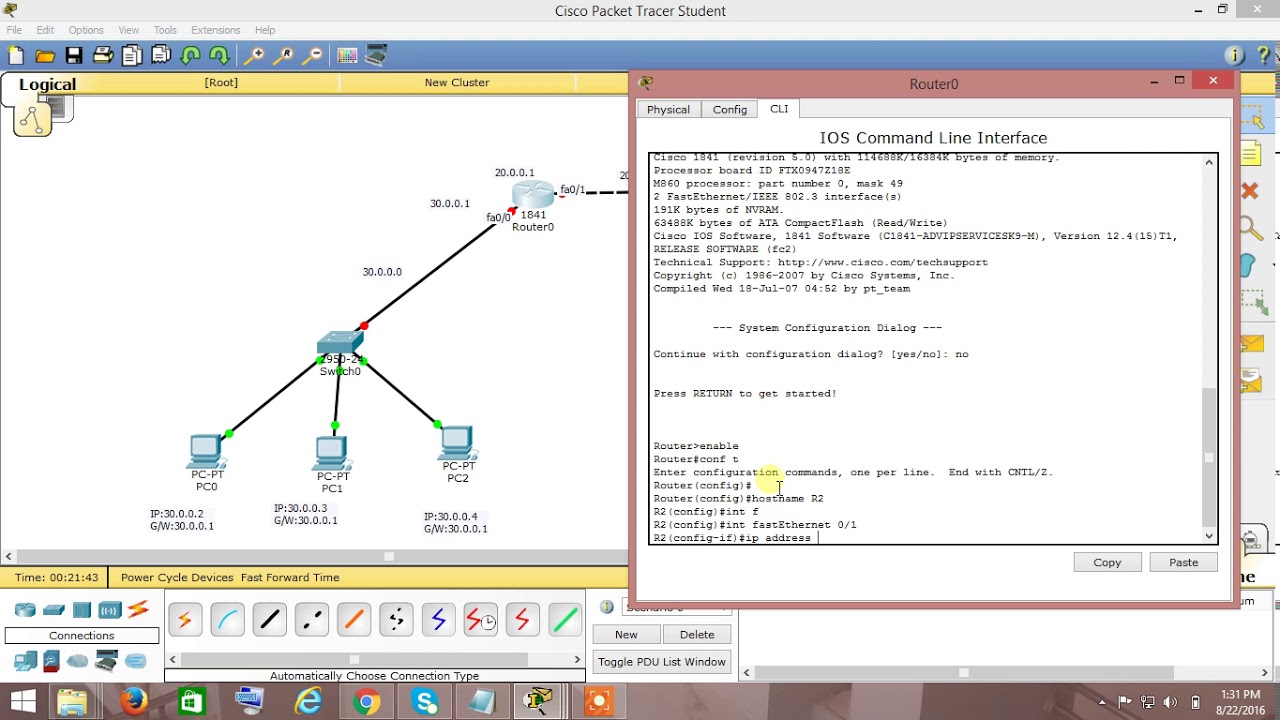This screenshot has height=720, width=1280.
Task: Open Custom Devices Dialog icon
Action: 376,56
